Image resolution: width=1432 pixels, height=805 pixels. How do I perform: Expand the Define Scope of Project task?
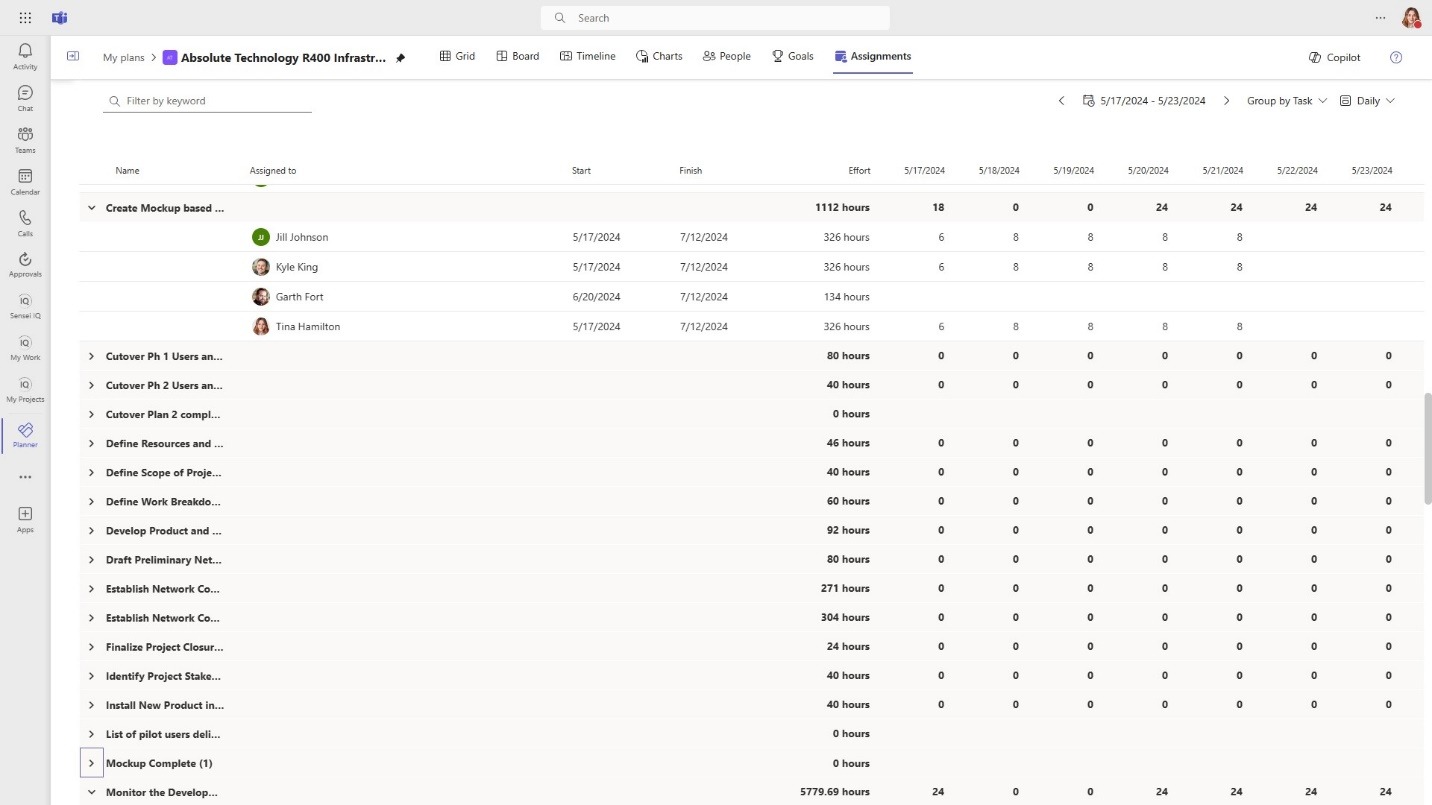[91, 472]
